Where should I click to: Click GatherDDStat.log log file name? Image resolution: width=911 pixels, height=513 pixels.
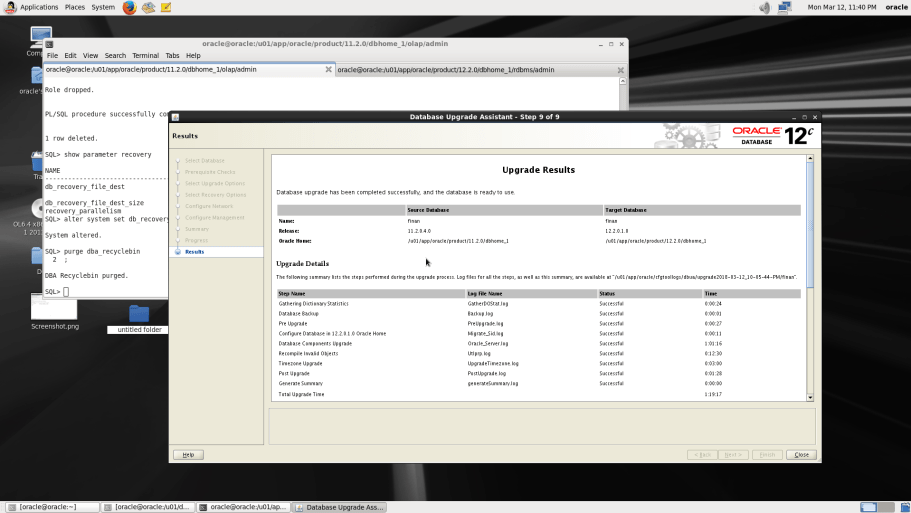[x=487, y=304]
